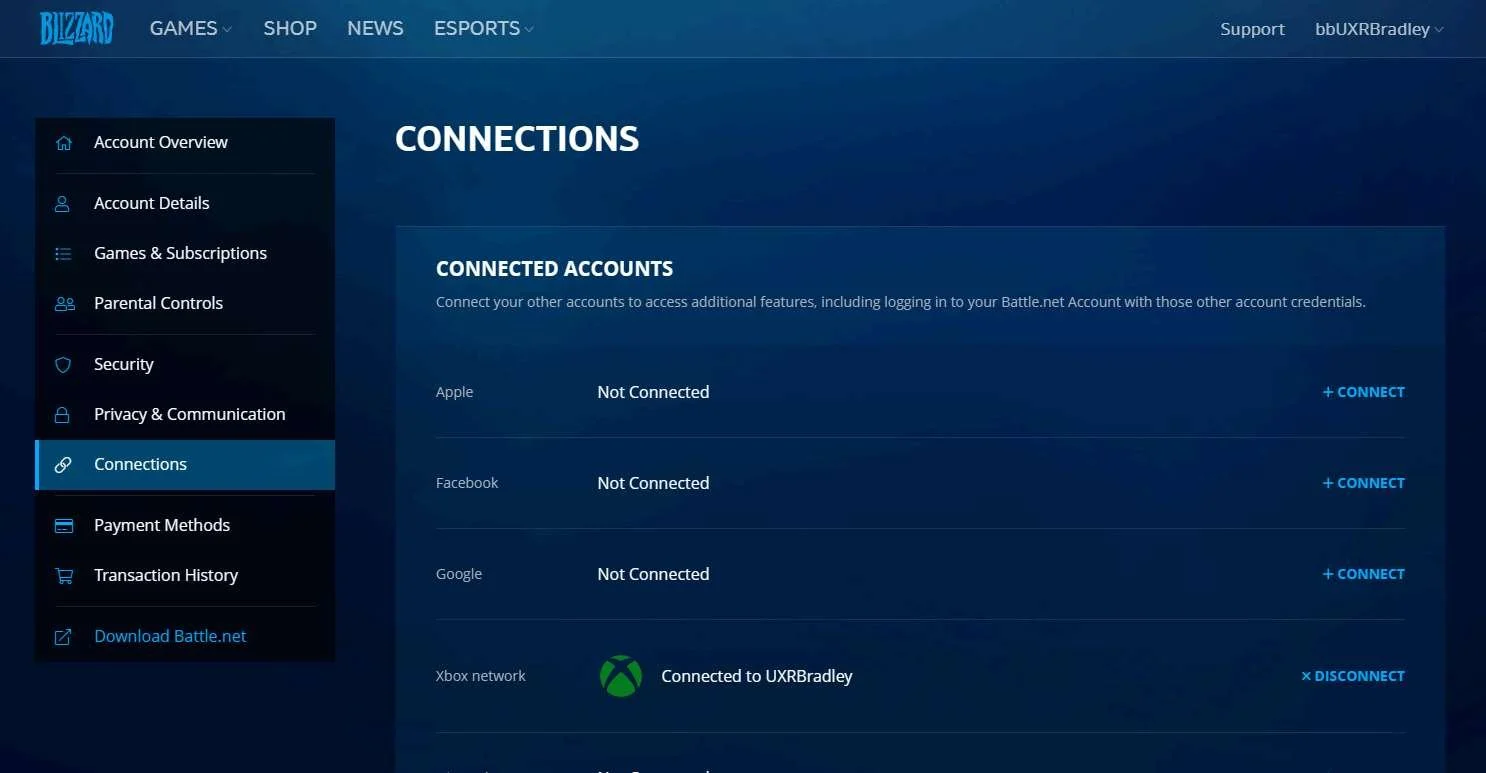Viewport: 1486px width, 773px height.
Task: Connect the Google account
Action: (1363, 574)
